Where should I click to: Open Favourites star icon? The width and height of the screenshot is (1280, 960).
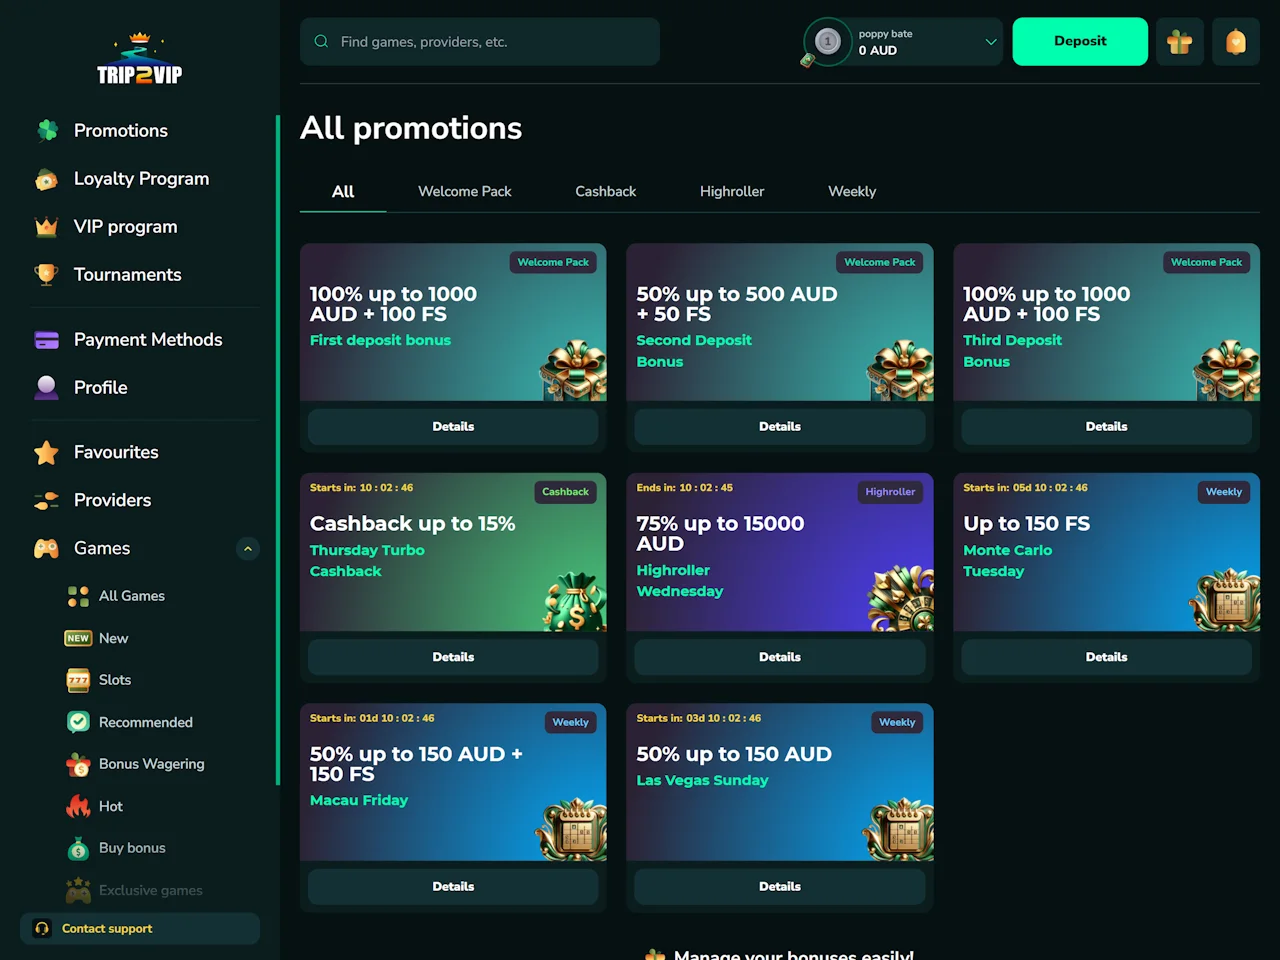click(x=46, y=452)
